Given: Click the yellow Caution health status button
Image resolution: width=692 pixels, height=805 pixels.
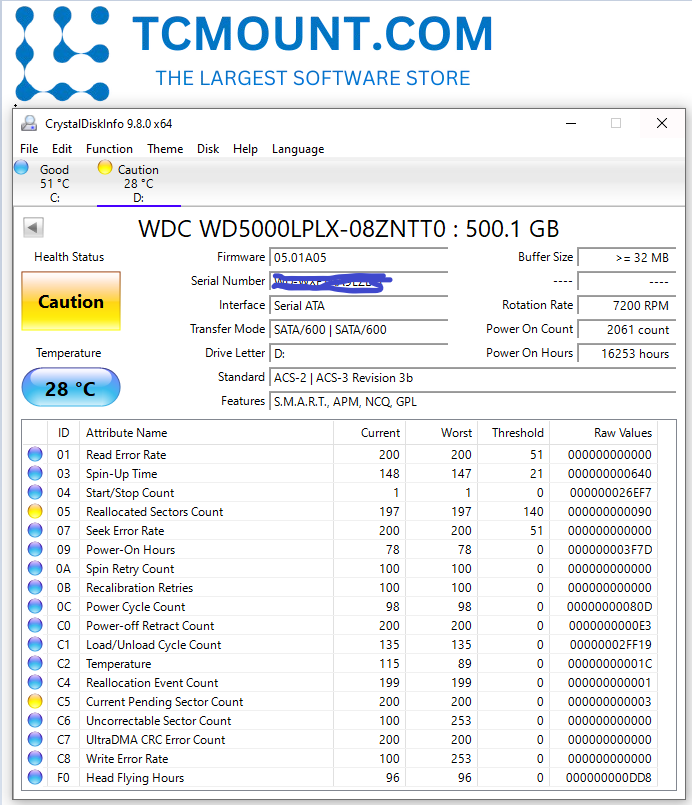Looking at the screenshot, I should pyautogui.click(x=70, y=302).
